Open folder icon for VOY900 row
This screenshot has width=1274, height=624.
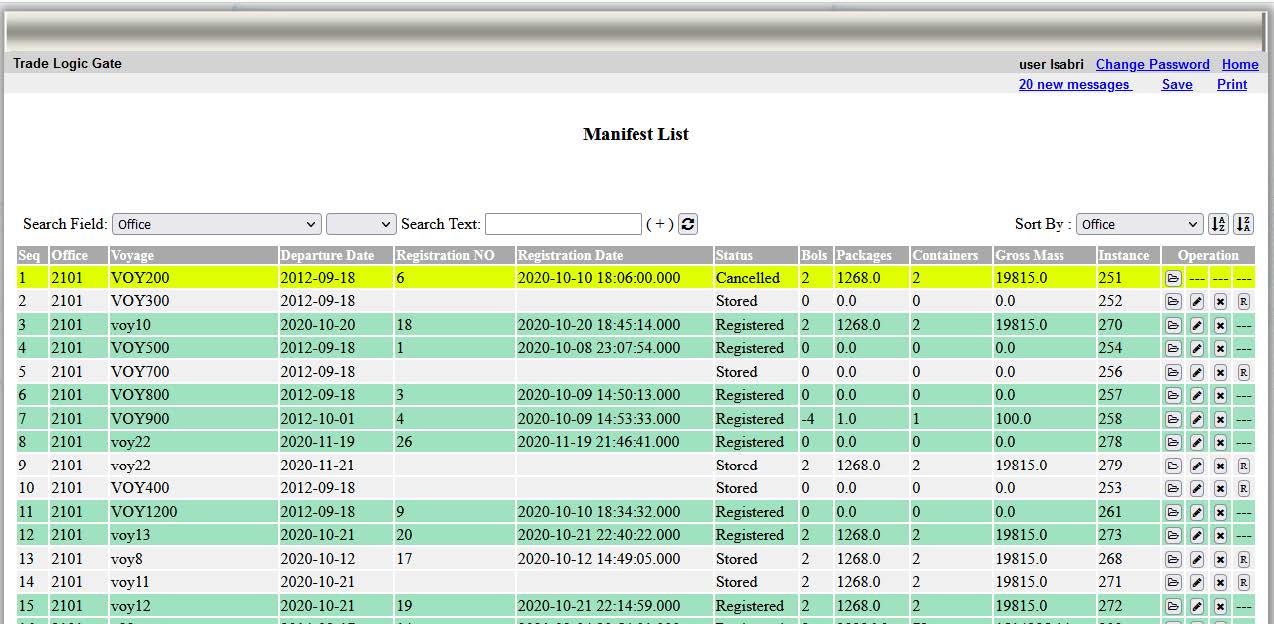coord(1173,419)
